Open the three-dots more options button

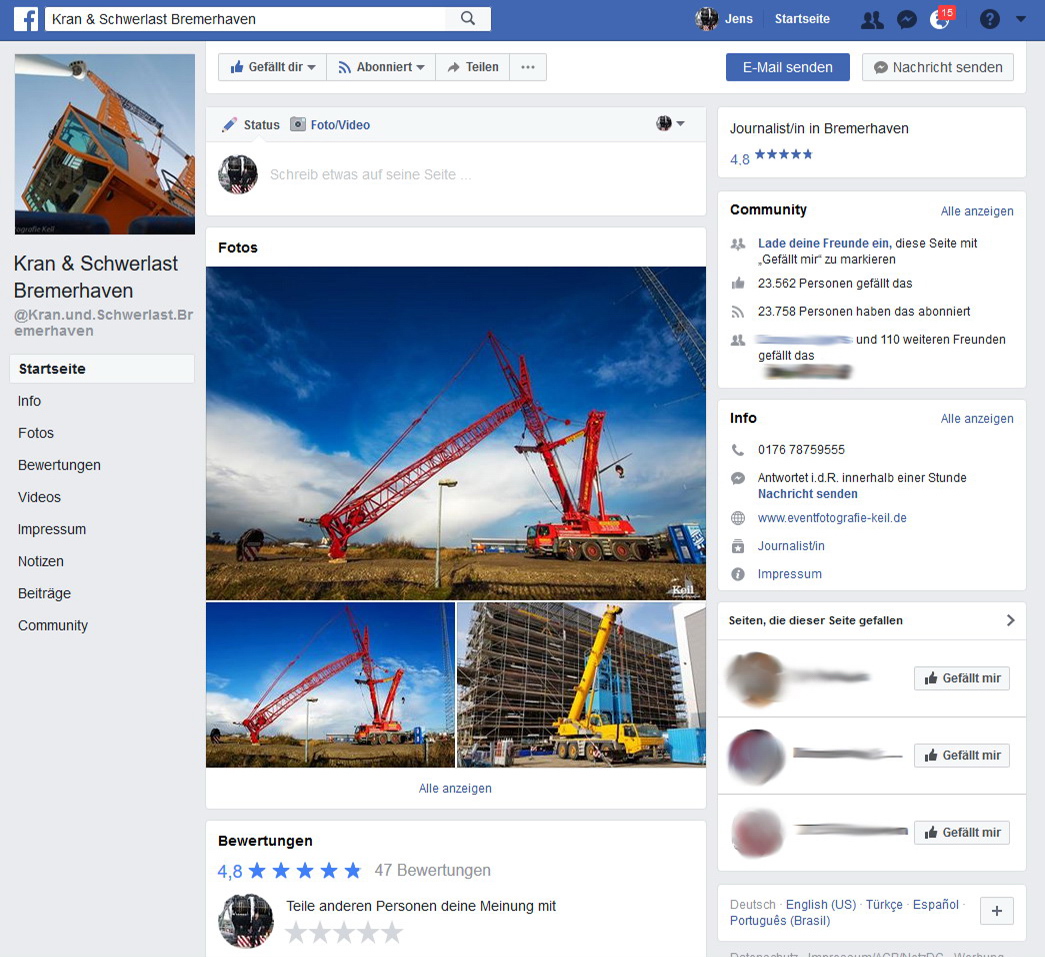click(528, 67)
